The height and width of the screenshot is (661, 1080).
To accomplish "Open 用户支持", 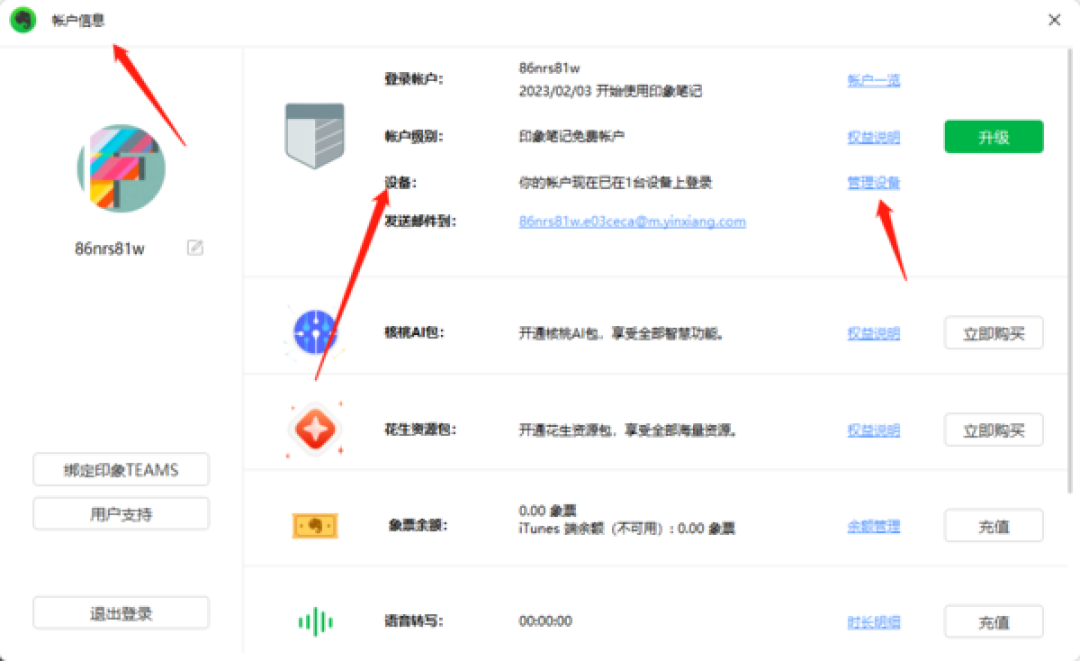I will coord(121,514).
